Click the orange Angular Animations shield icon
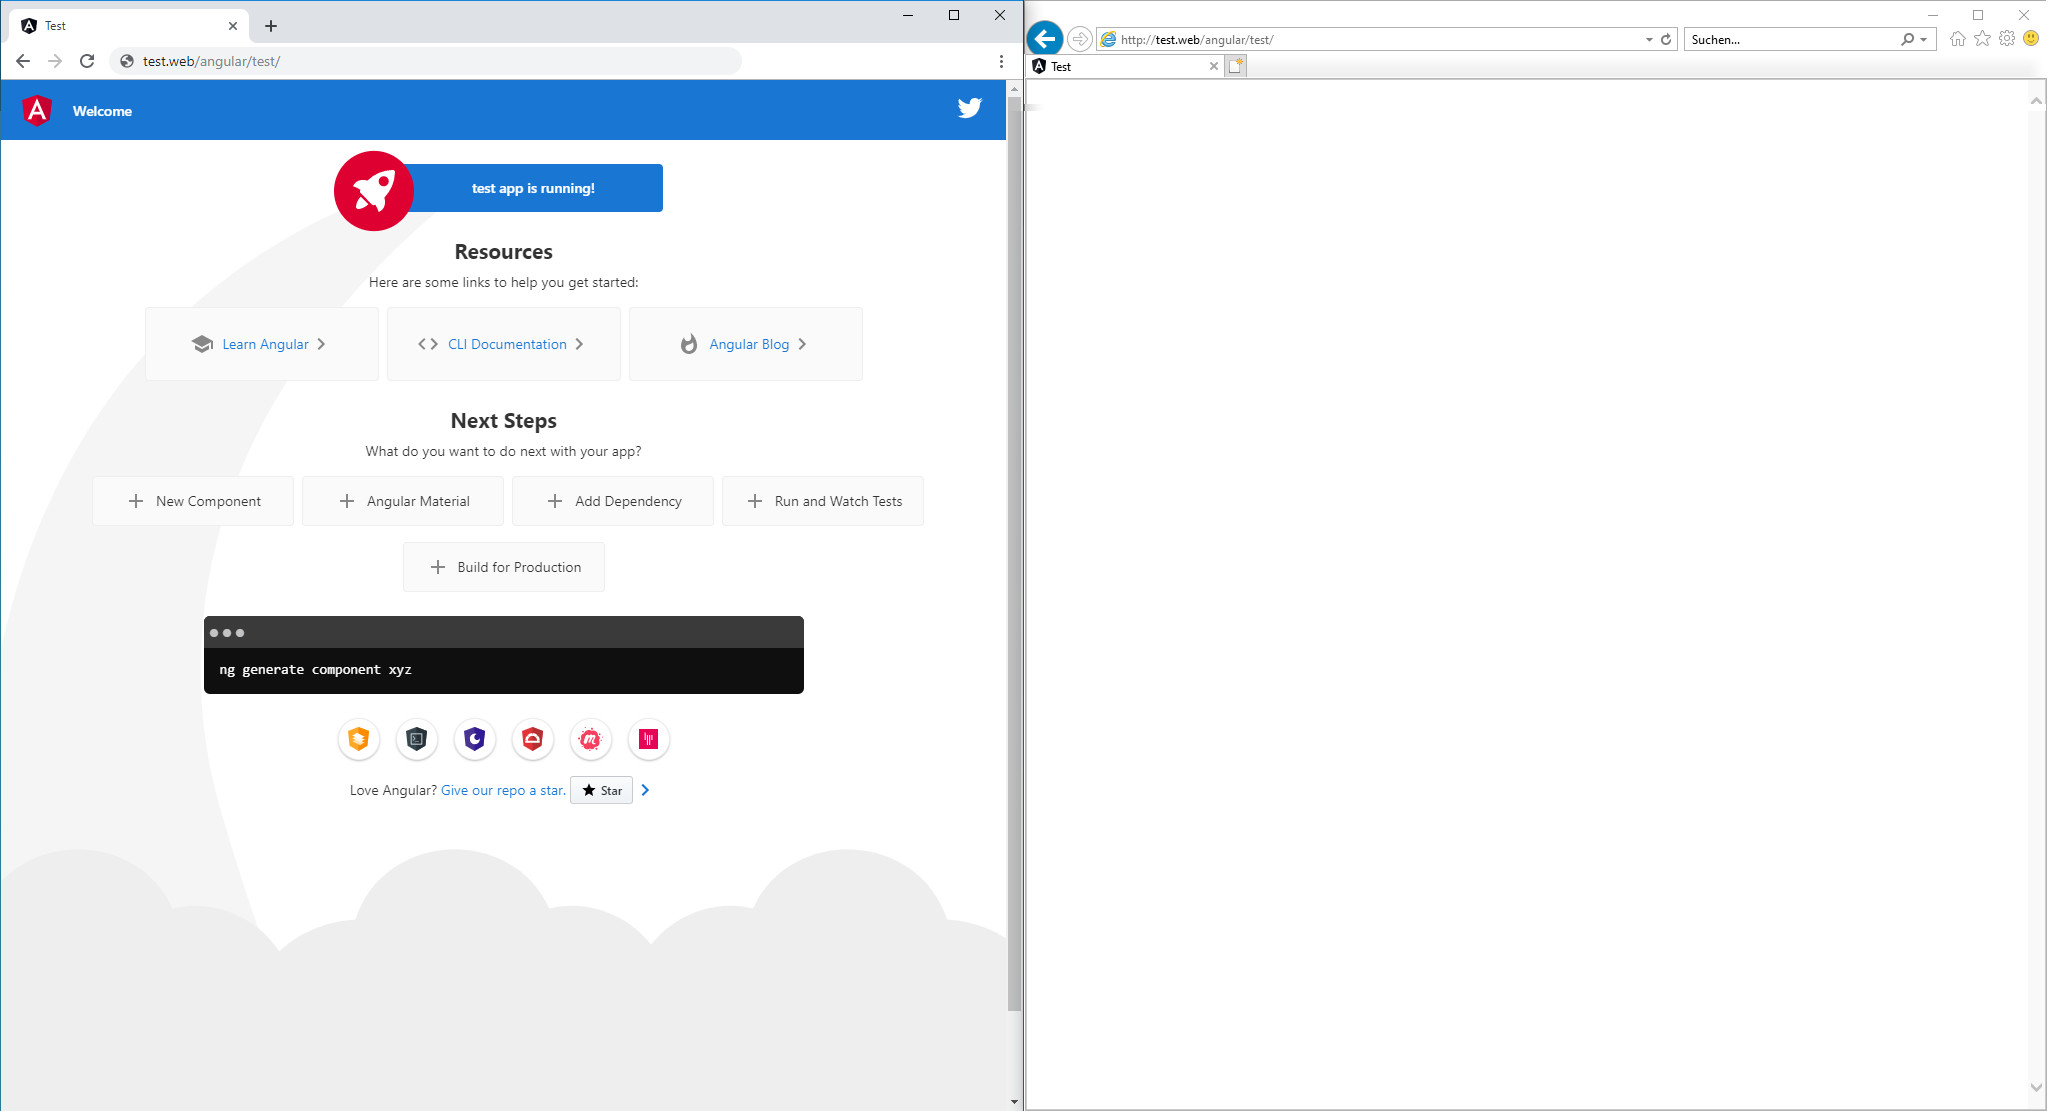2048x1111 pixels. [x=359, y=739]
